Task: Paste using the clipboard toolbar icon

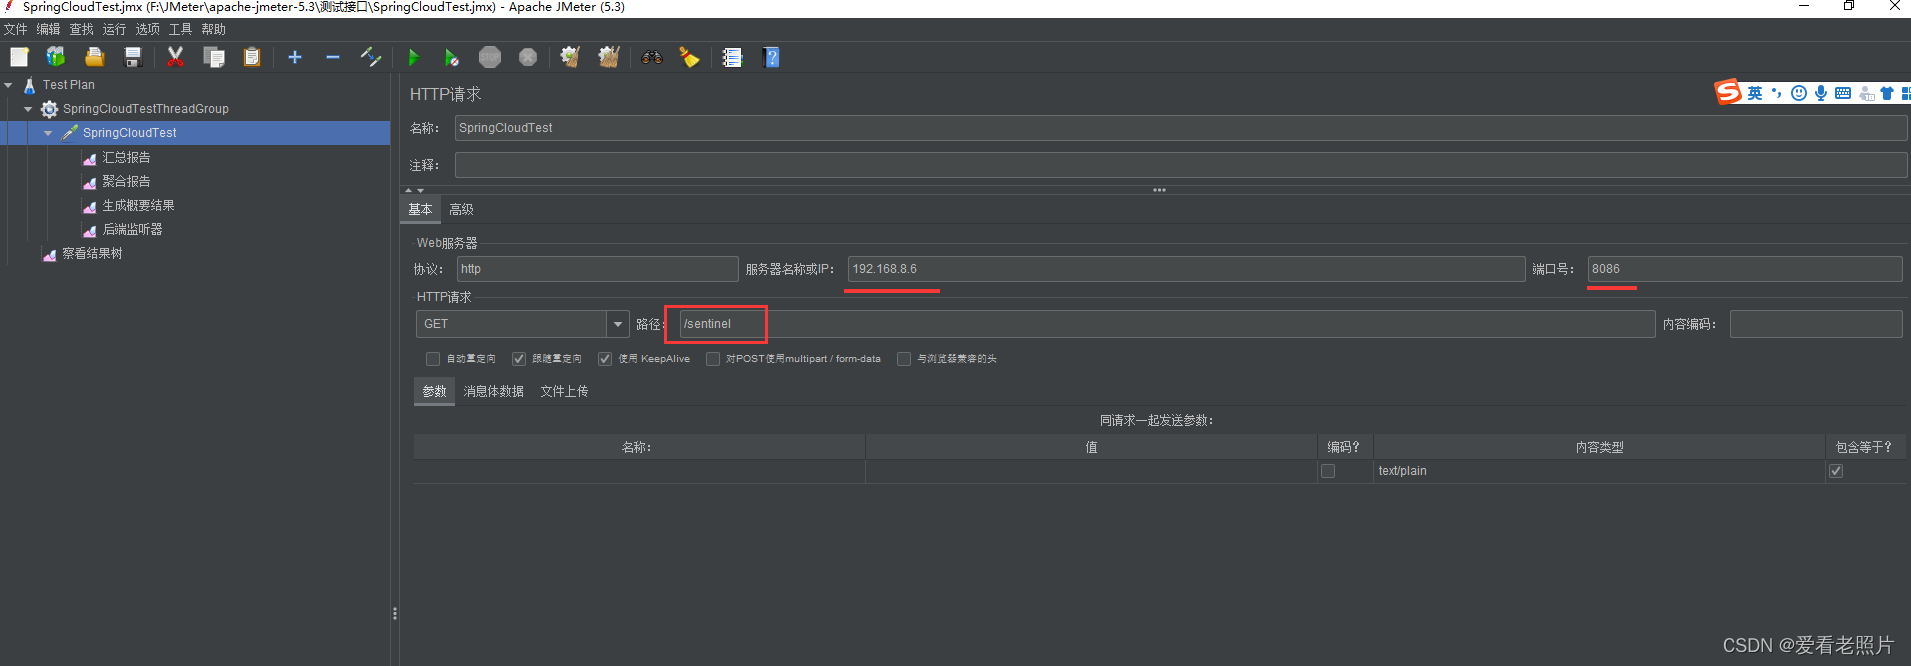Action: coord(252,57)
